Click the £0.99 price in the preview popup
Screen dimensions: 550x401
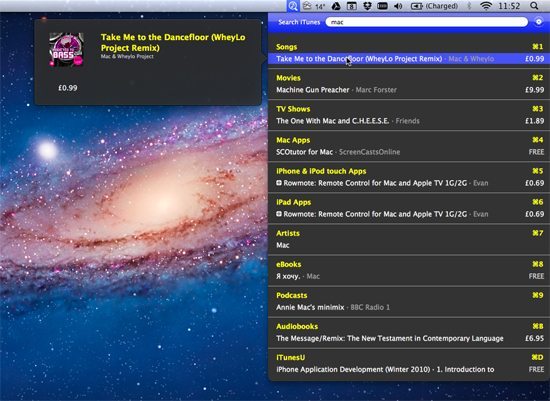click(x=68, y=88)
